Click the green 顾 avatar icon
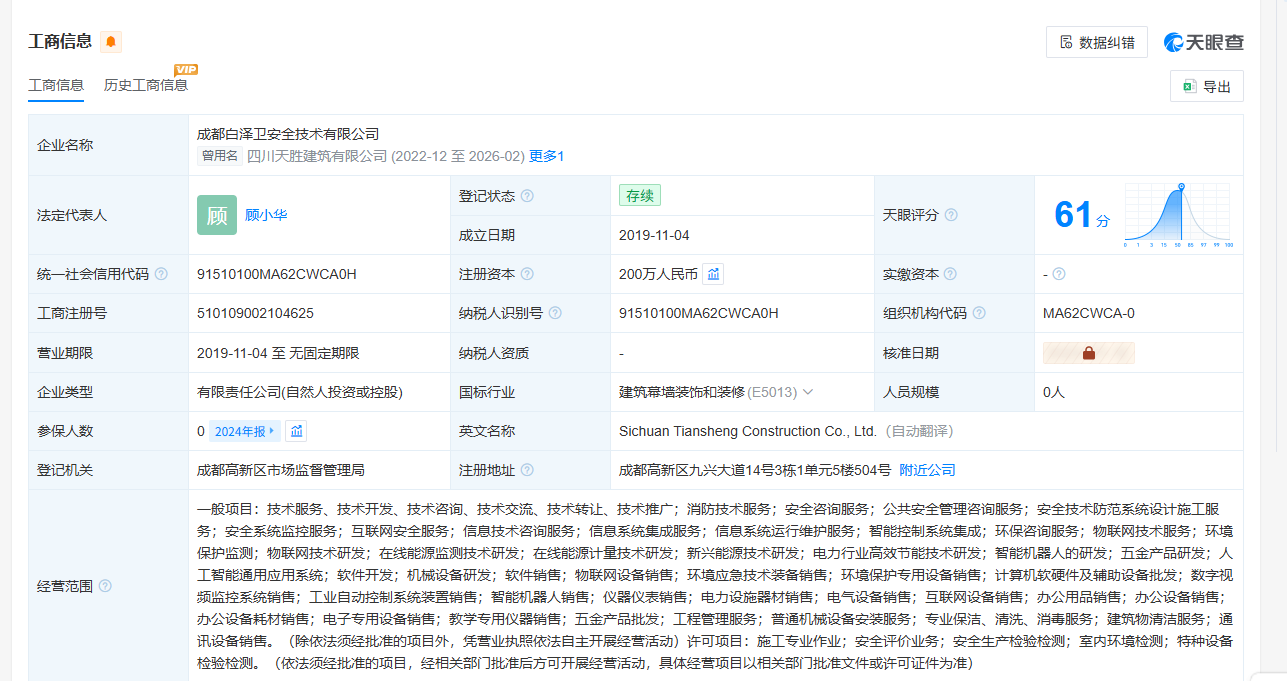 pyautogui.click(x=217, y=215)
